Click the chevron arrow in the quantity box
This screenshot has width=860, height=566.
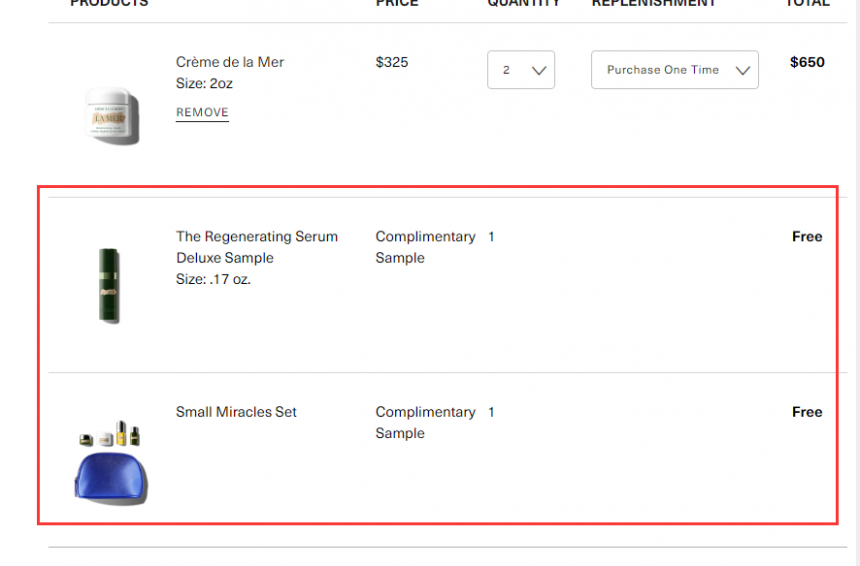tap(539, 70)
